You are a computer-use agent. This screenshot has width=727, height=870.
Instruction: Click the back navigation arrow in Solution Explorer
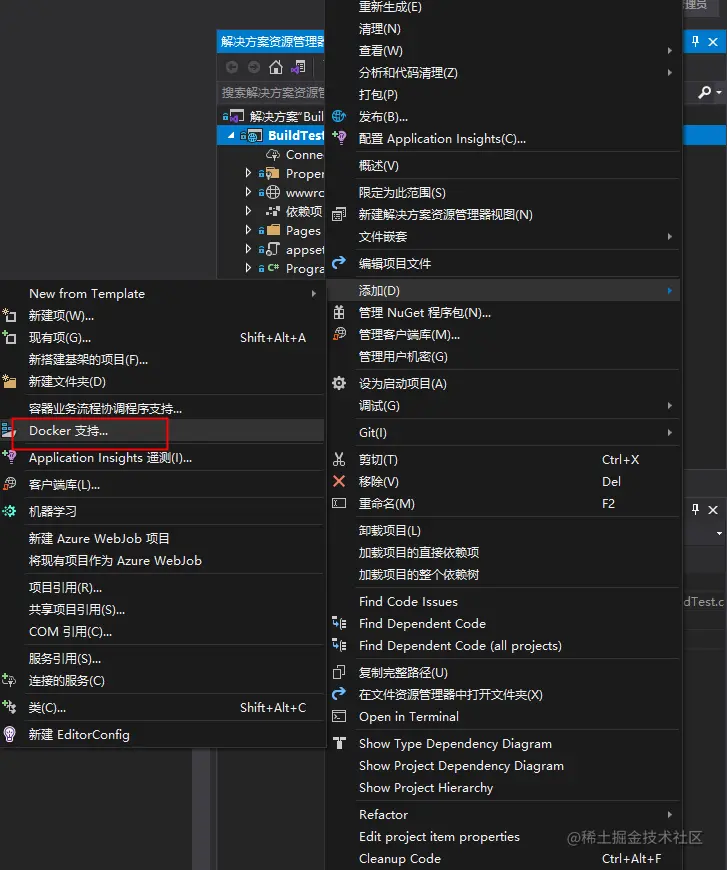coord(232,68)
